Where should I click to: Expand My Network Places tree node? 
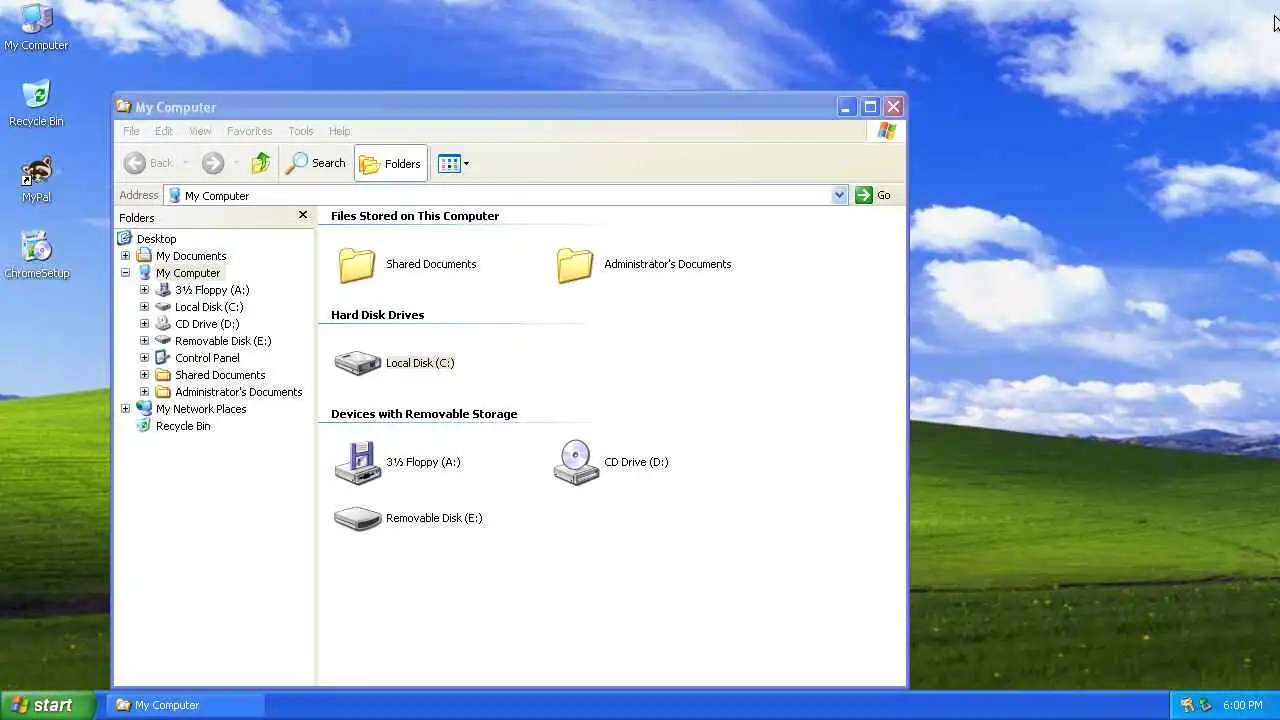[x=125, y=409]
